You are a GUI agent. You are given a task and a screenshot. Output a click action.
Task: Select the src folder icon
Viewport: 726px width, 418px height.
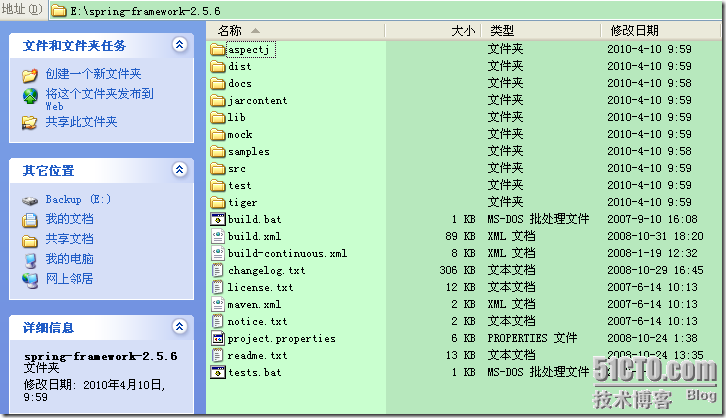click(x=218, y=168)
